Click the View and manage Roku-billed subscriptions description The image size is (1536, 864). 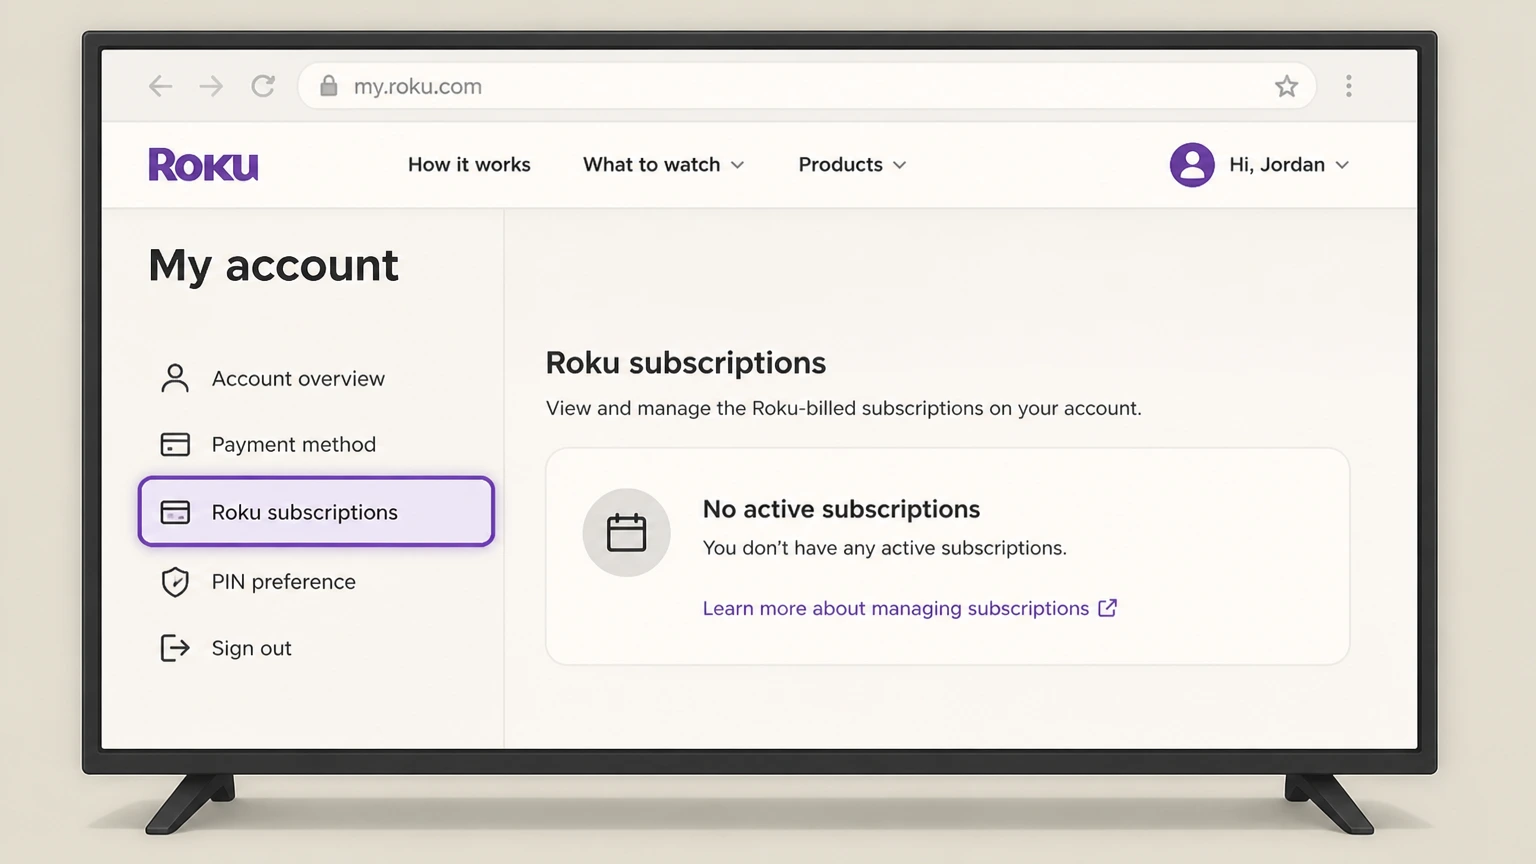[844, 408]
